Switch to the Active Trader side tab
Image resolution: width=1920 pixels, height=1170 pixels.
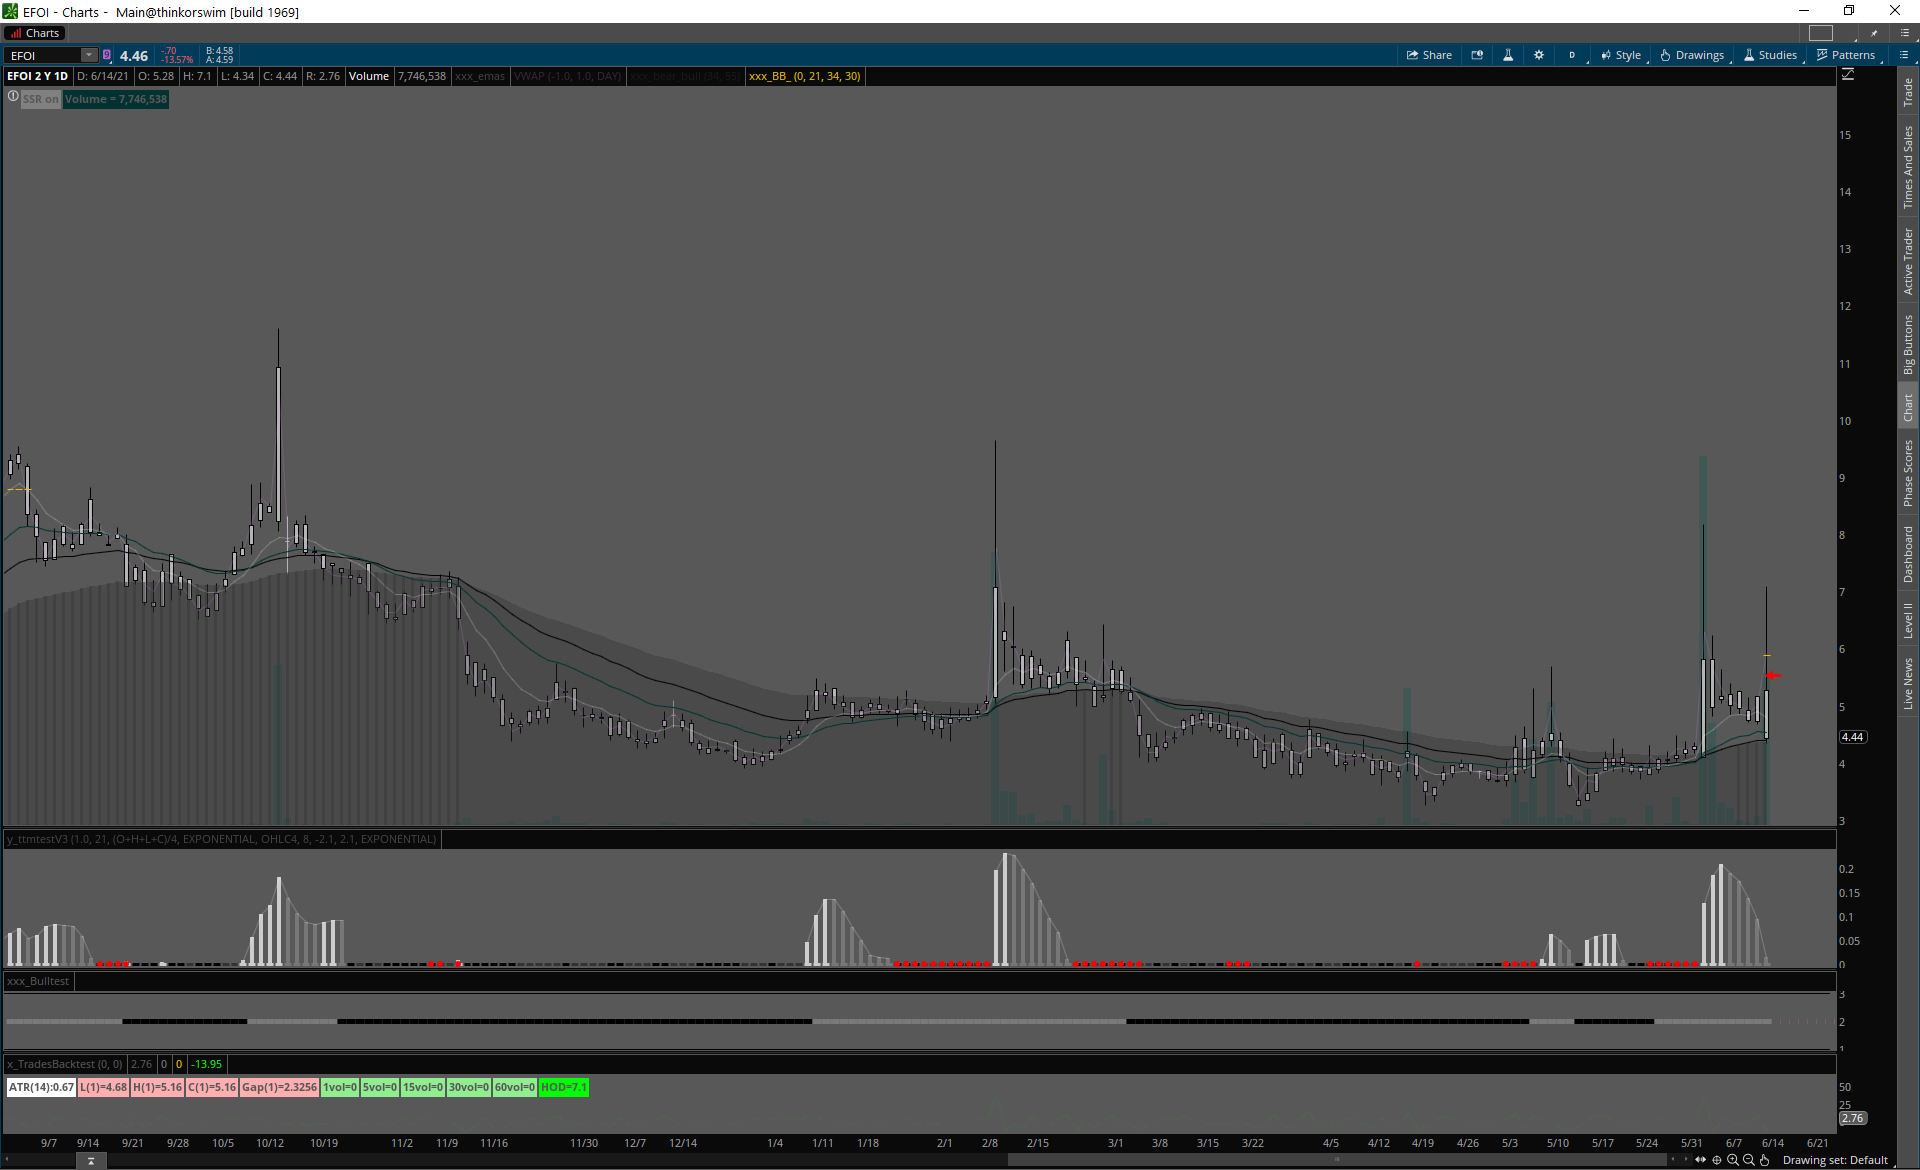(x=1908, y=261)
